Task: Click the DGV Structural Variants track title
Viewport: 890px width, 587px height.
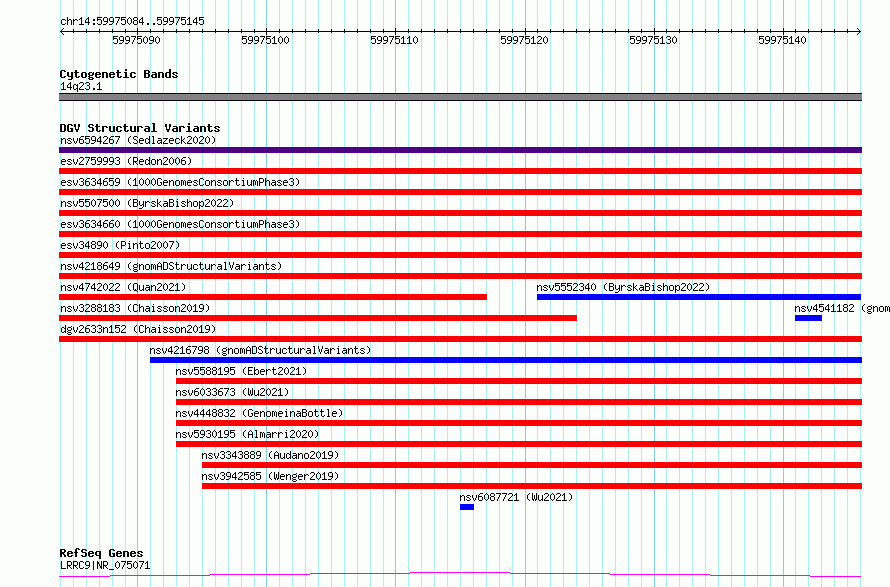Action: pyautogui.click(x=140, y=128)
